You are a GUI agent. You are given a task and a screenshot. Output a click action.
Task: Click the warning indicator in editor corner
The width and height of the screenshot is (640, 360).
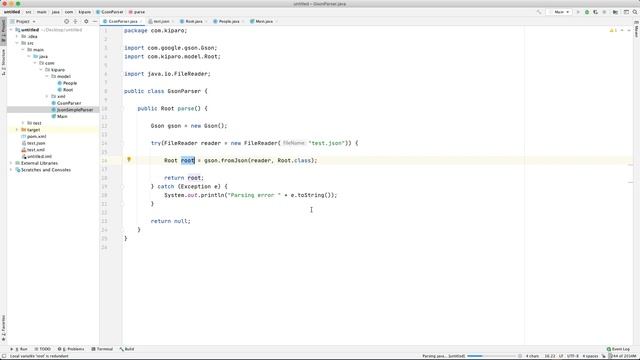click(x=613, y=30)
